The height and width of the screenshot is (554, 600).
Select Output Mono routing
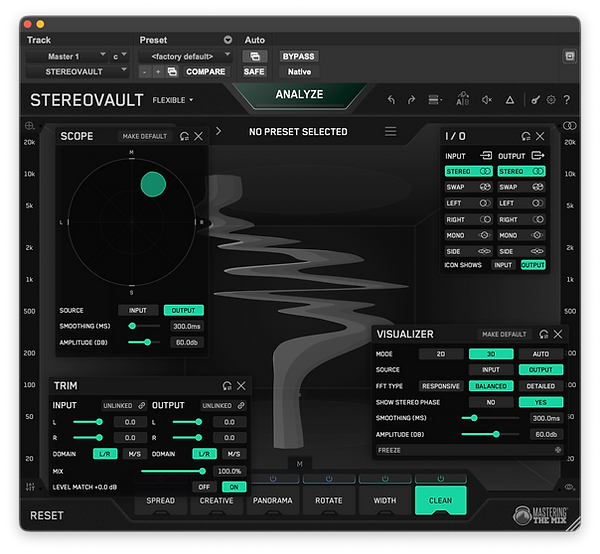pos(521,235)
